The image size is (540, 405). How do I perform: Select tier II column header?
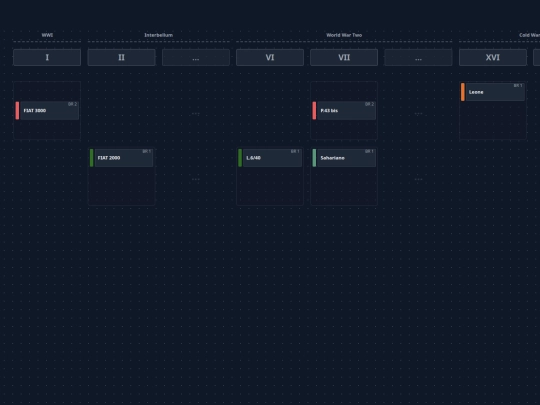tap(121, 57)
